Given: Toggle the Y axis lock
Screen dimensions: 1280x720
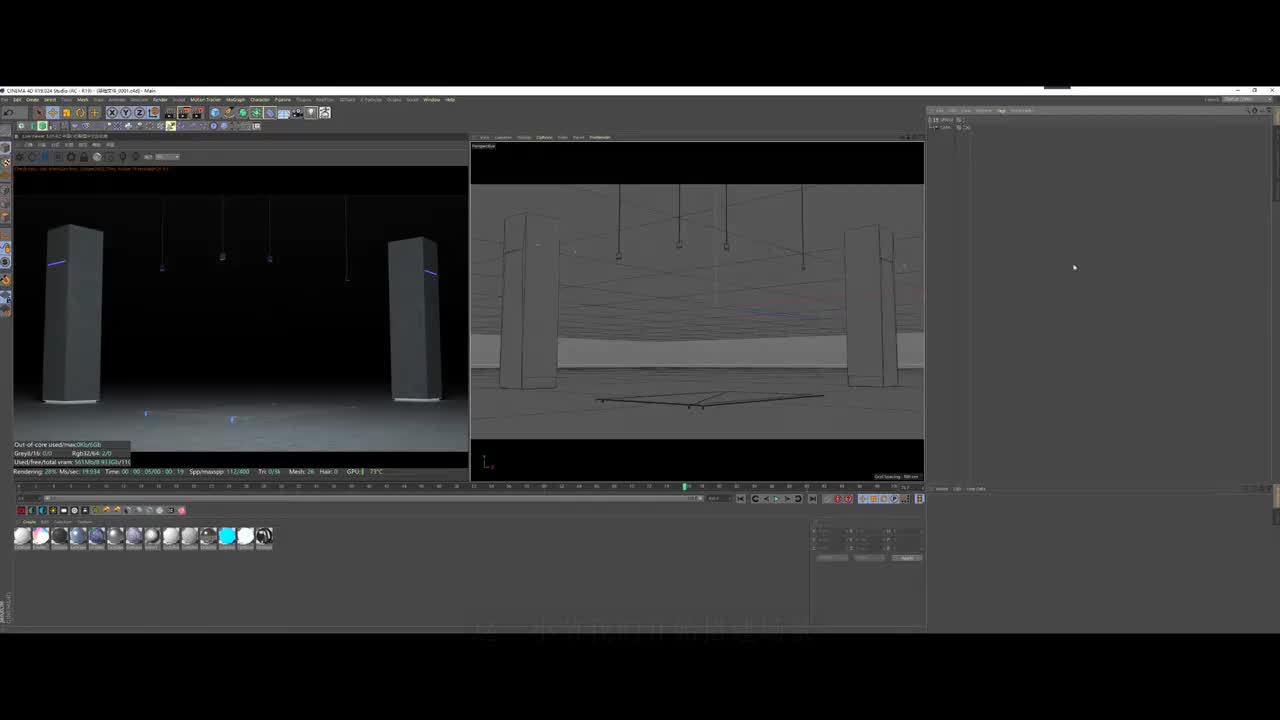Looking at the screenshot, I should (x=126, y=112).
